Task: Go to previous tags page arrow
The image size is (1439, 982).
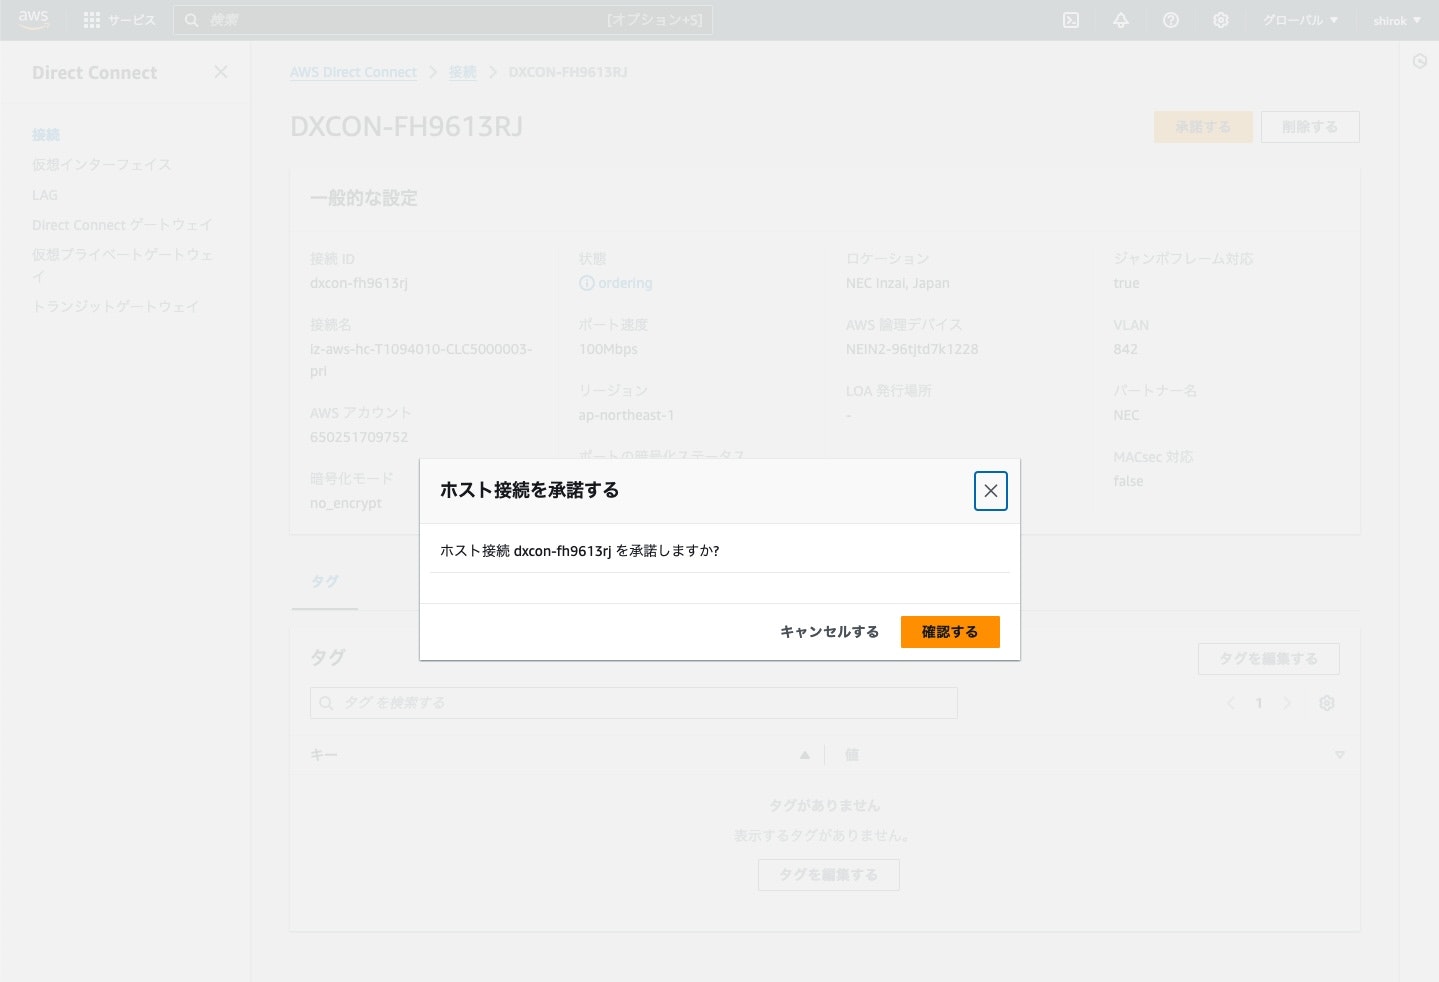Action: pyautogui.click(x=1231, y=703)
